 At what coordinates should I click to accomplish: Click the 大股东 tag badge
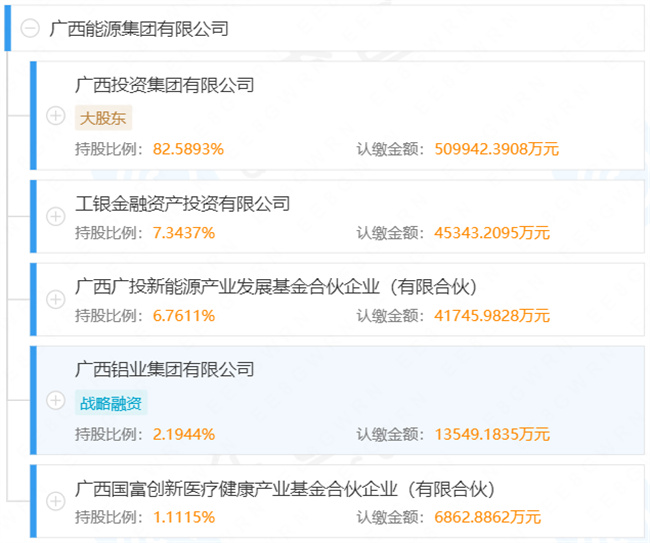click(x=103, y=118)
